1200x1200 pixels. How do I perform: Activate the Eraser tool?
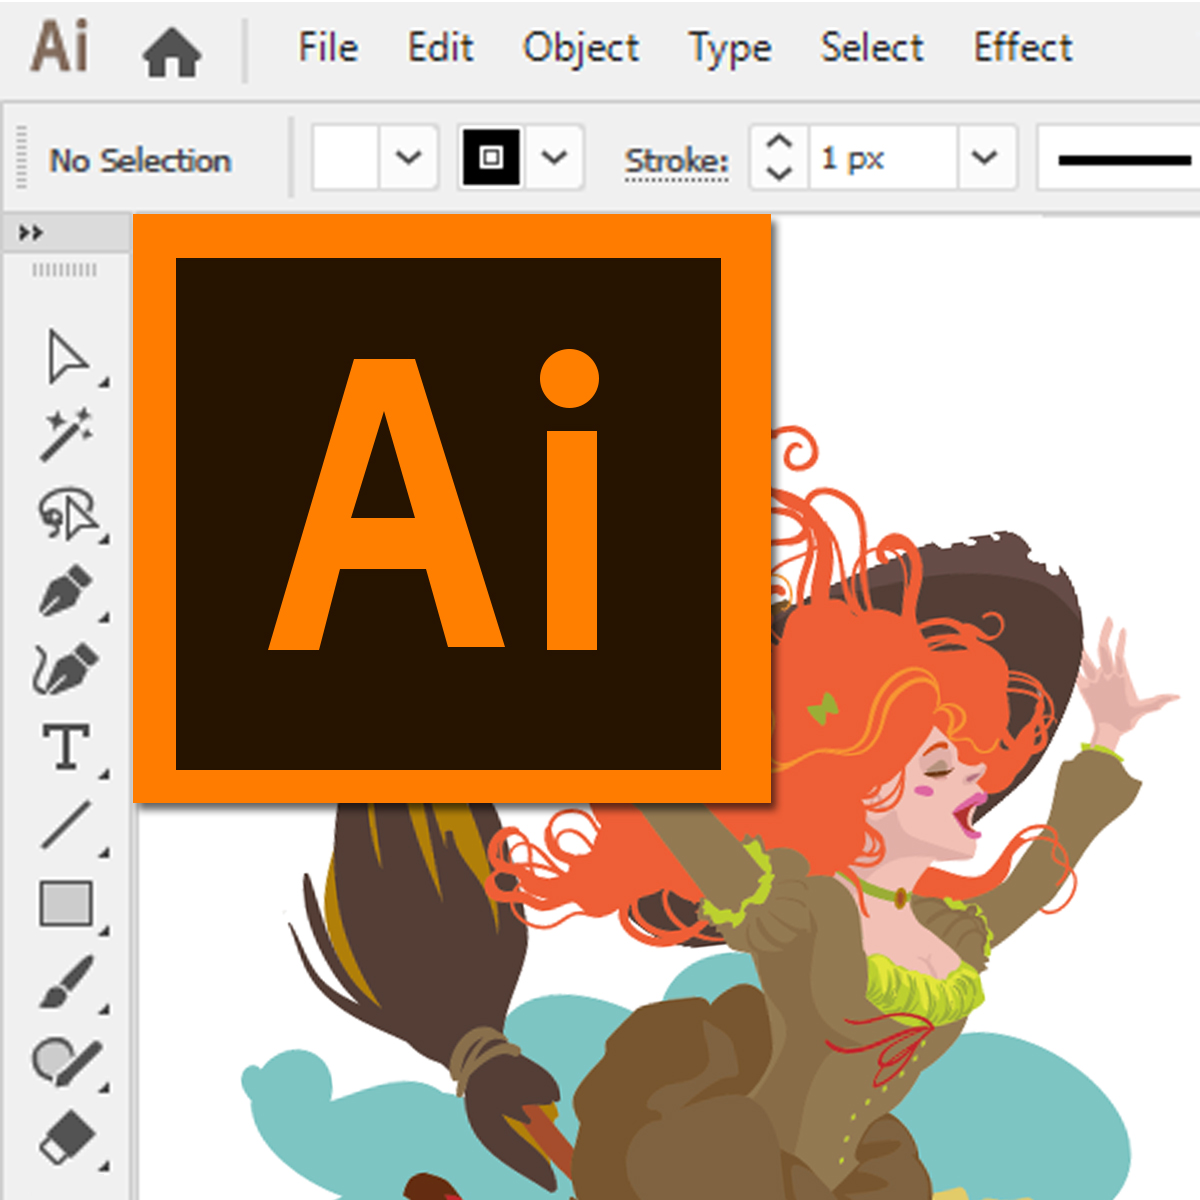point(68,1135)
